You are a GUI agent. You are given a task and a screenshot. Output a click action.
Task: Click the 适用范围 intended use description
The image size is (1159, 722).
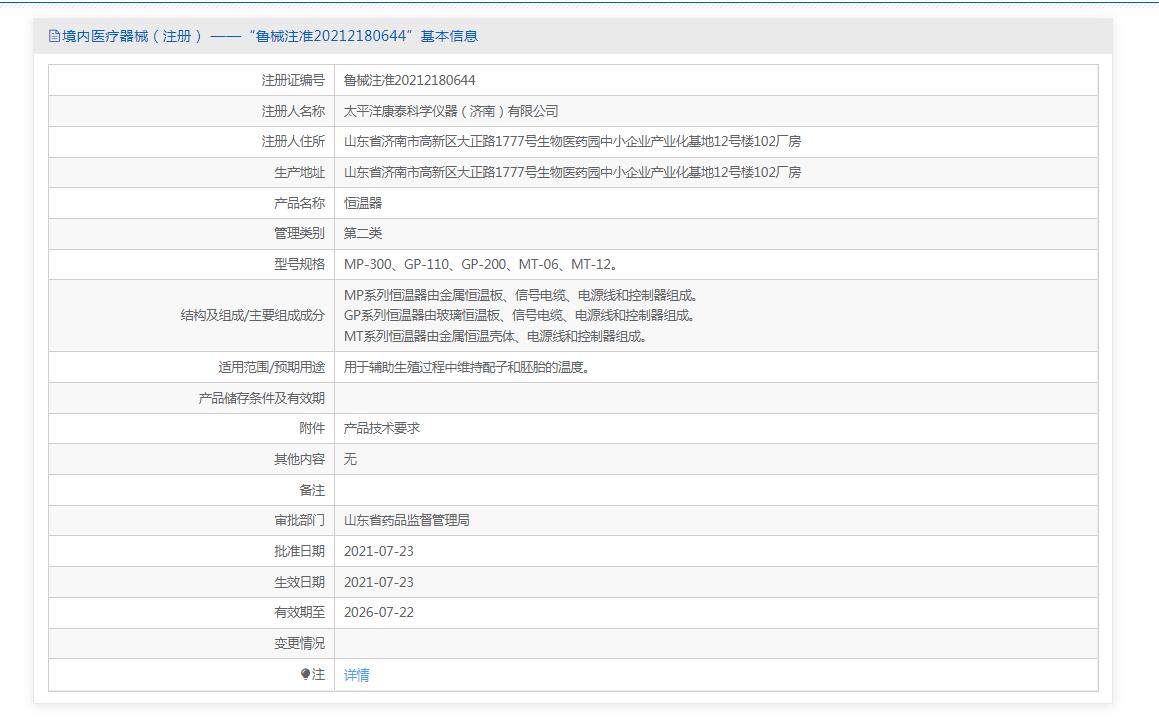pyautogui.click(x=466, y=367)
